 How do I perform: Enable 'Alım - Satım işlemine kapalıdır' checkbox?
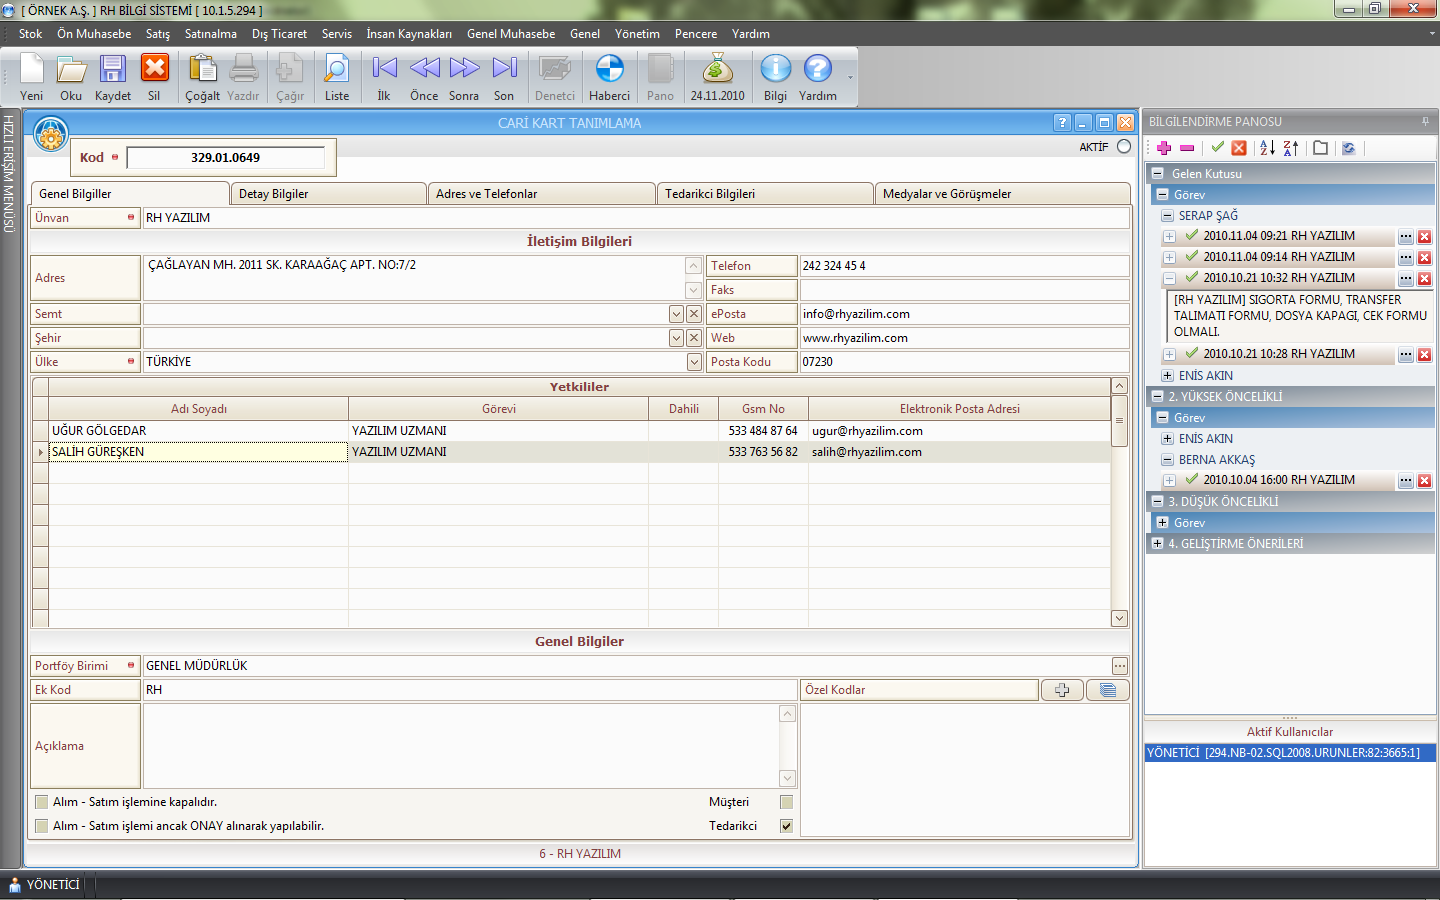[x=42, y=802]
